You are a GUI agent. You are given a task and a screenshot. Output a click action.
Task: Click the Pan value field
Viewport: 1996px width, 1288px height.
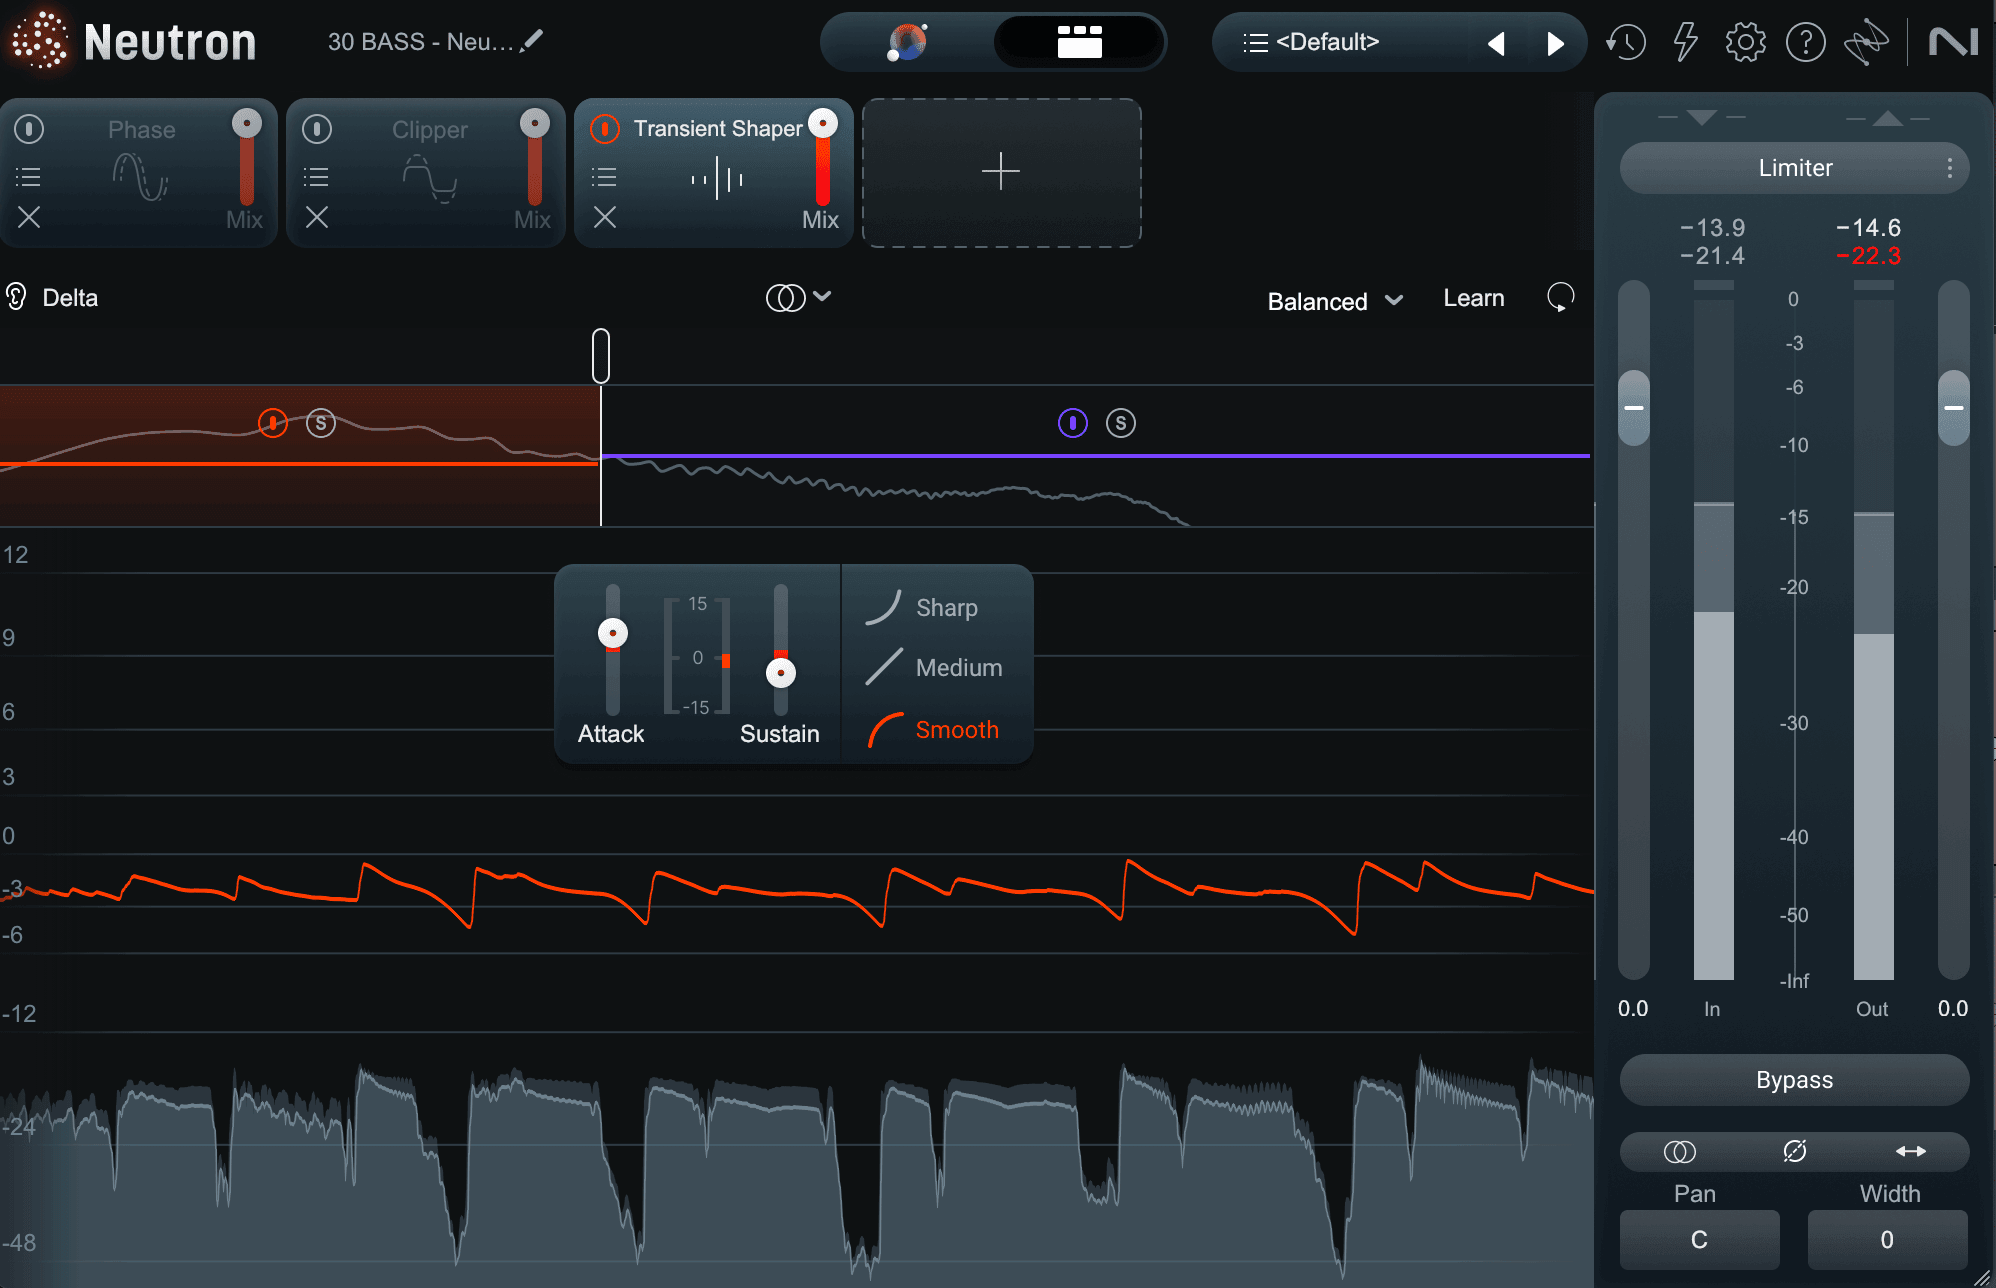[1700, 1240]
